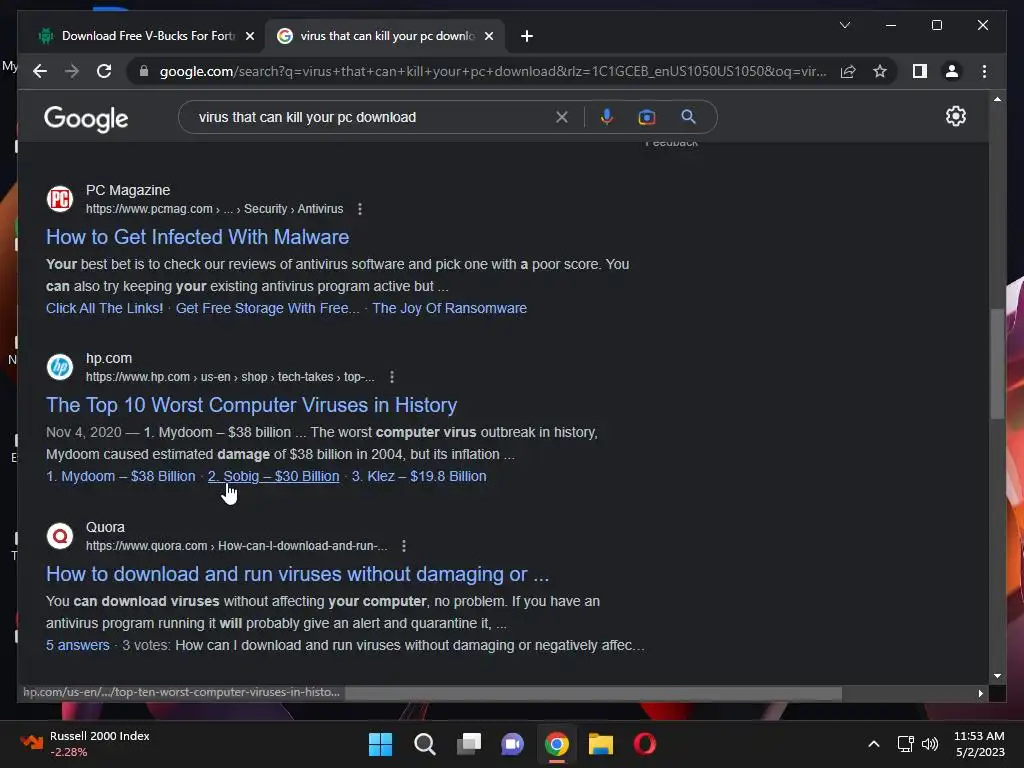Image resolution: width=1024 pixels, height=768 pixels.
Task: Search by image with the camera icon
Action: [647, 117]
